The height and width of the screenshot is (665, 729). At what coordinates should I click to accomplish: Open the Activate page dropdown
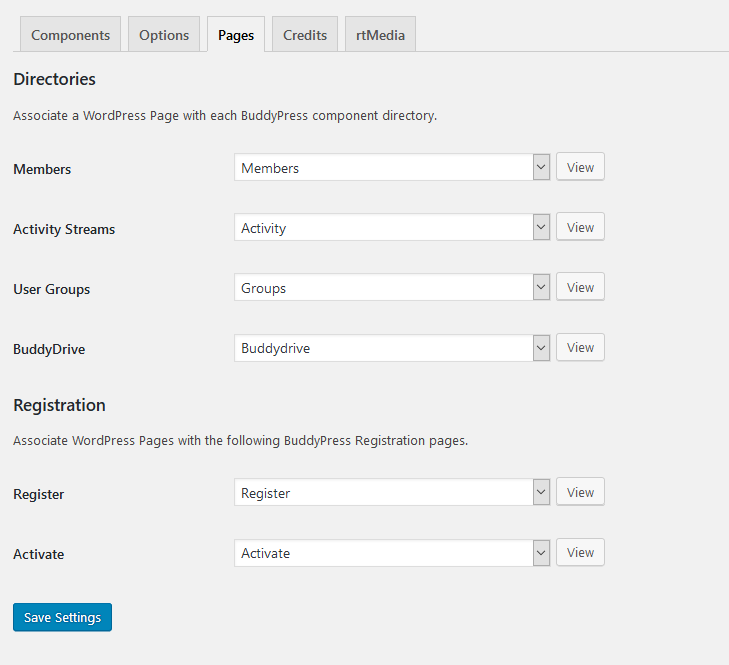point(392,553)
